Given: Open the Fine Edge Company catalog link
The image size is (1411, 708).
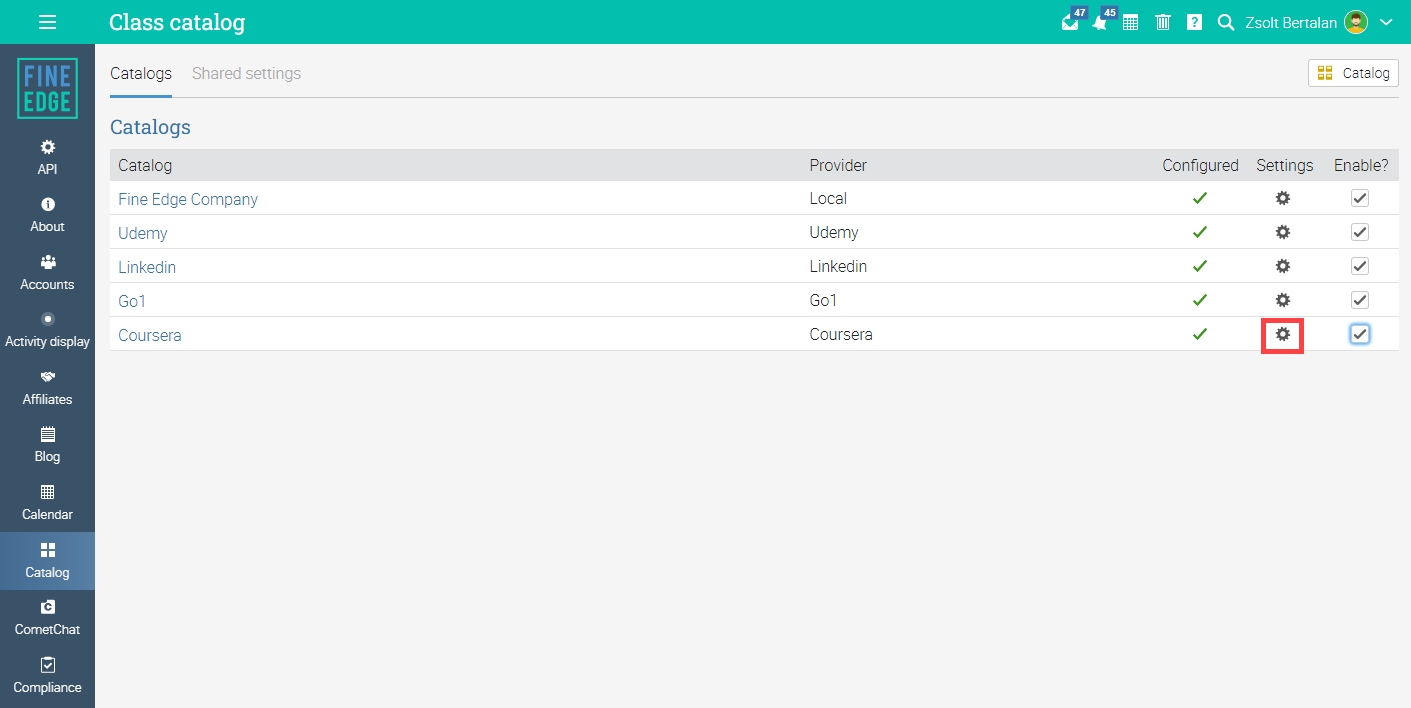Looking at the screenshot, I should [188, 199].
